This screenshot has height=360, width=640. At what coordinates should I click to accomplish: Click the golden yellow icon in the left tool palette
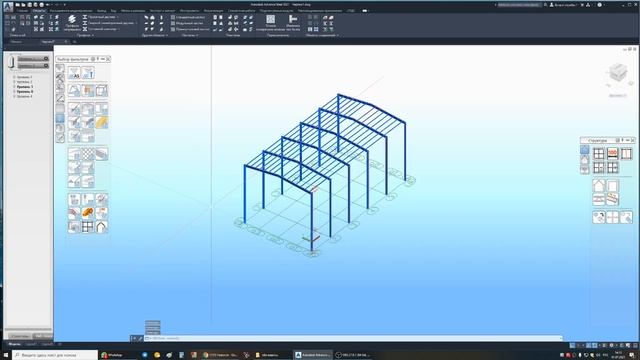(x=102, y=122)
